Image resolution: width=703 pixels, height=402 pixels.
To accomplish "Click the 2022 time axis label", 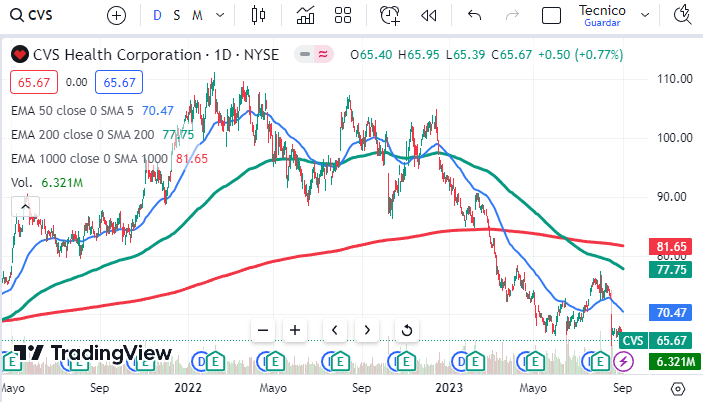I will pyautogui.click(x=188, y=388).
